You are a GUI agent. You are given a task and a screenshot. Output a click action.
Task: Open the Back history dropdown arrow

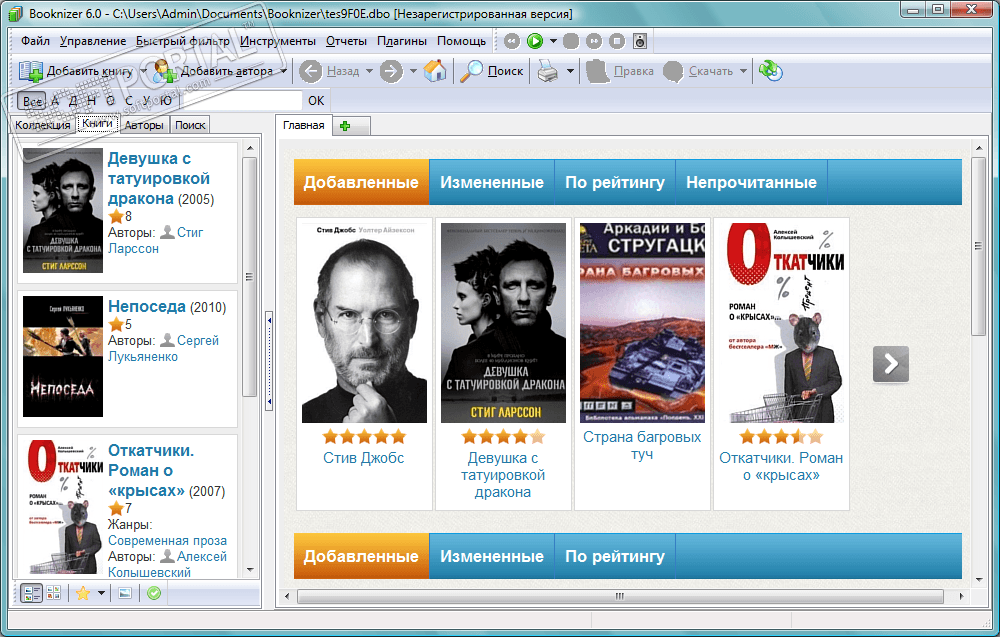point(369,71)
